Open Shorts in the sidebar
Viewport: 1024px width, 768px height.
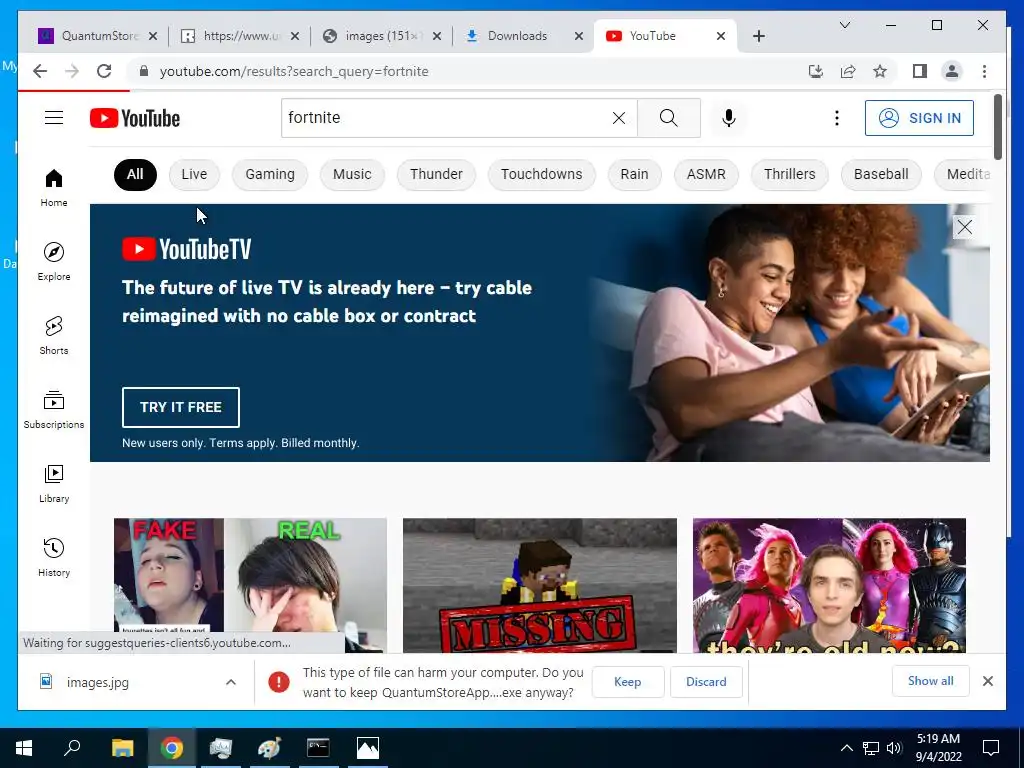tap(54, 336)
